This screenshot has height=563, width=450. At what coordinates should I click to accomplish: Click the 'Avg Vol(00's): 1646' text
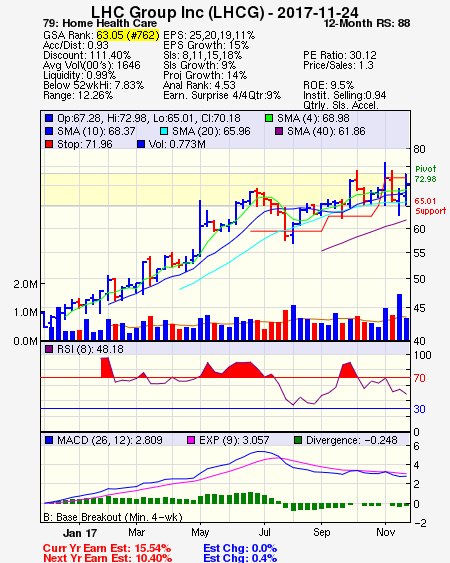92,65
